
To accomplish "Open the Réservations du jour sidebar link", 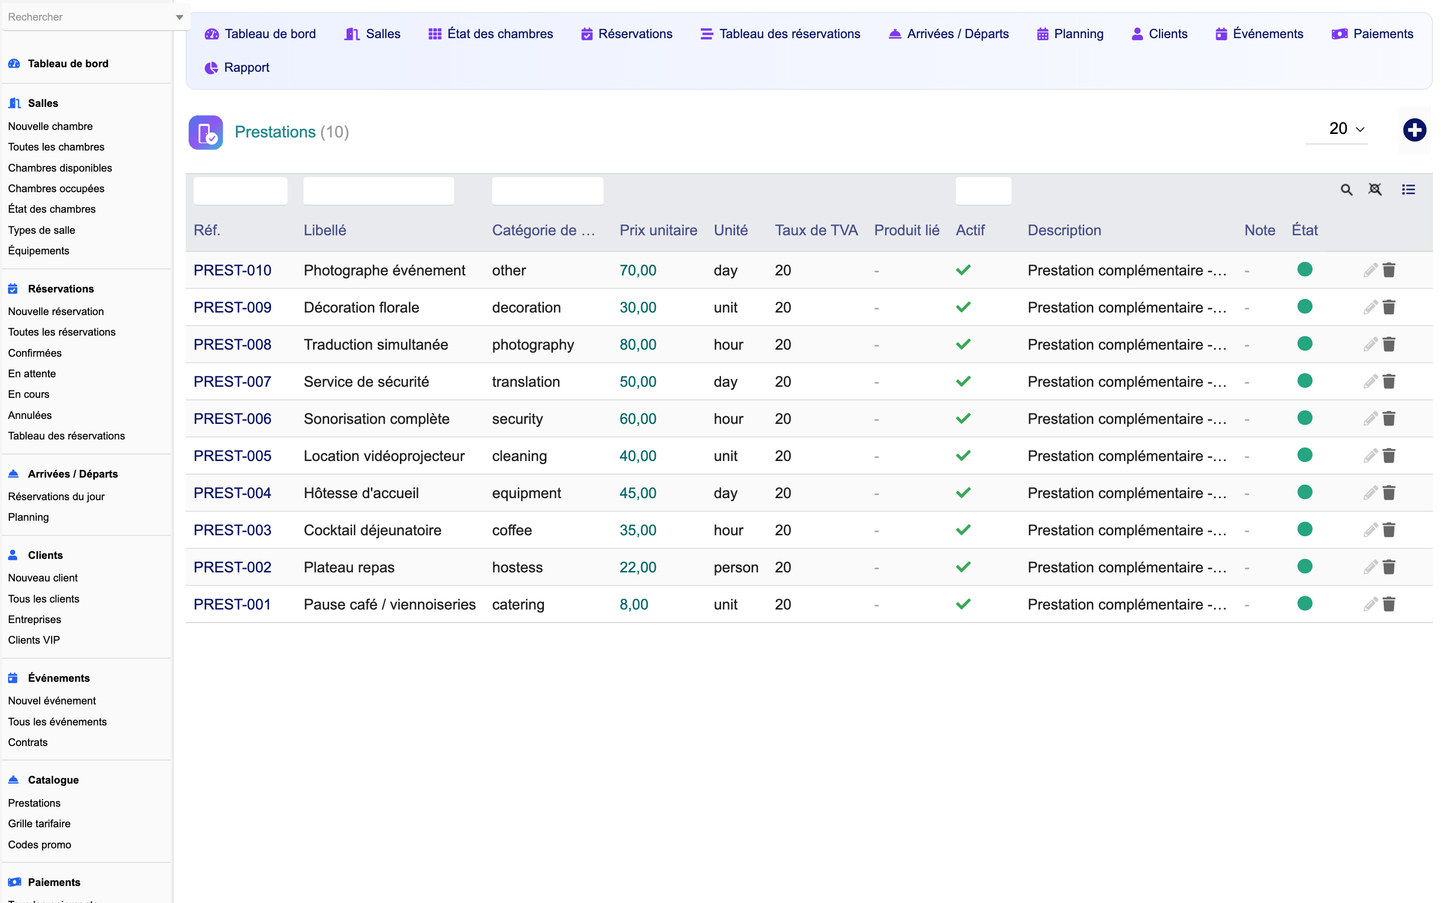I will tap(56, 497).
